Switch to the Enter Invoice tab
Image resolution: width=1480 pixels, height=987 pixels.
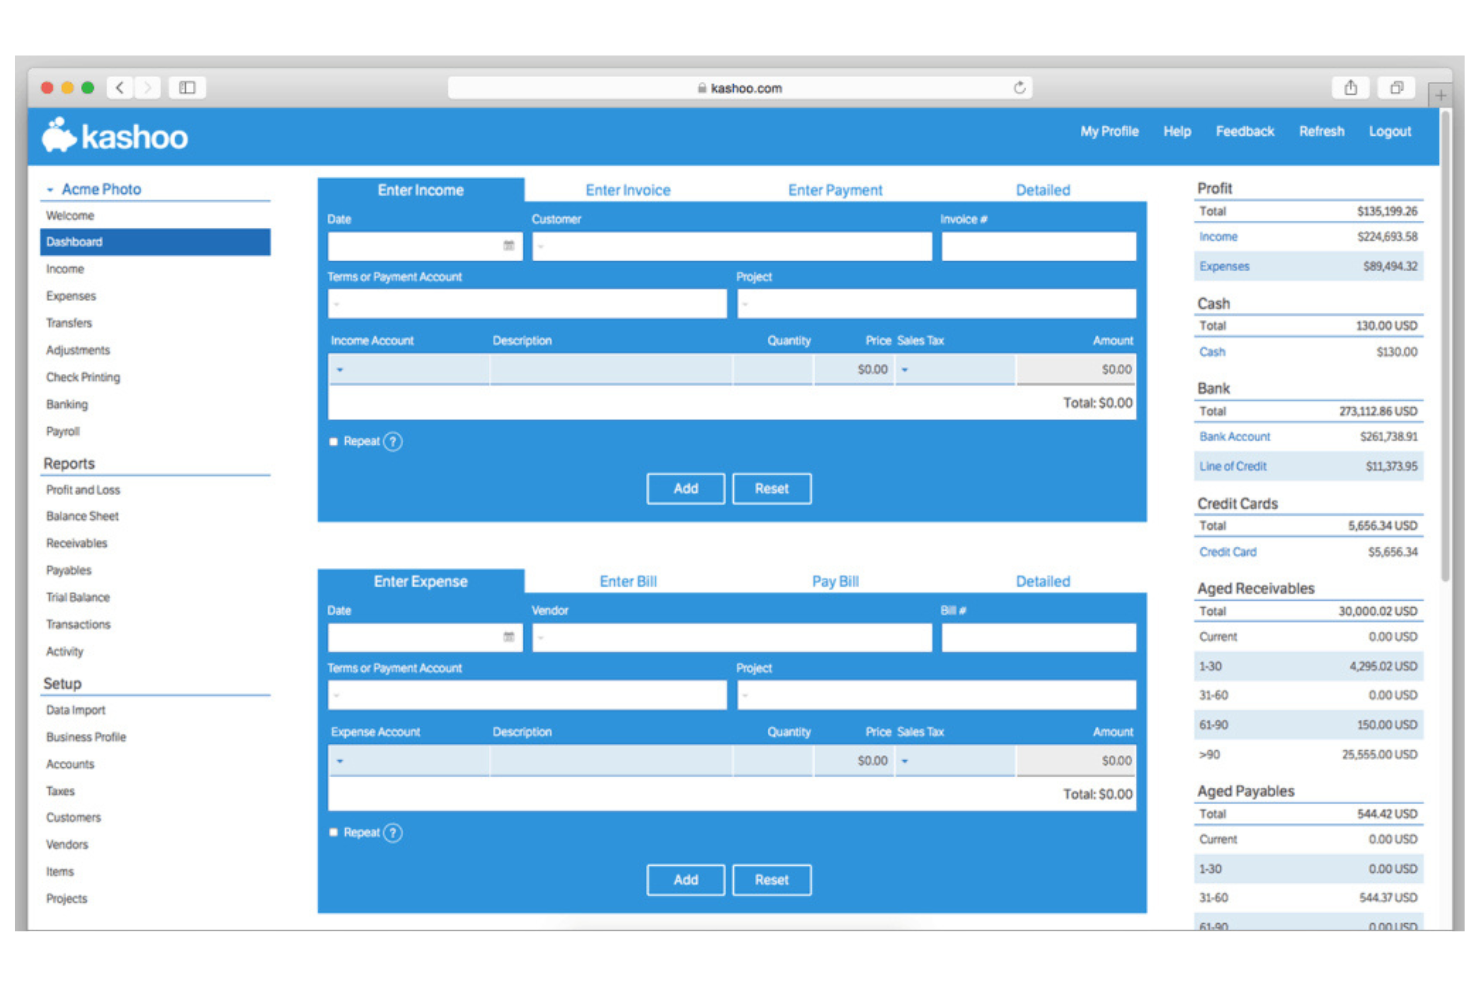pyautogui.click(x=628, y=189)
